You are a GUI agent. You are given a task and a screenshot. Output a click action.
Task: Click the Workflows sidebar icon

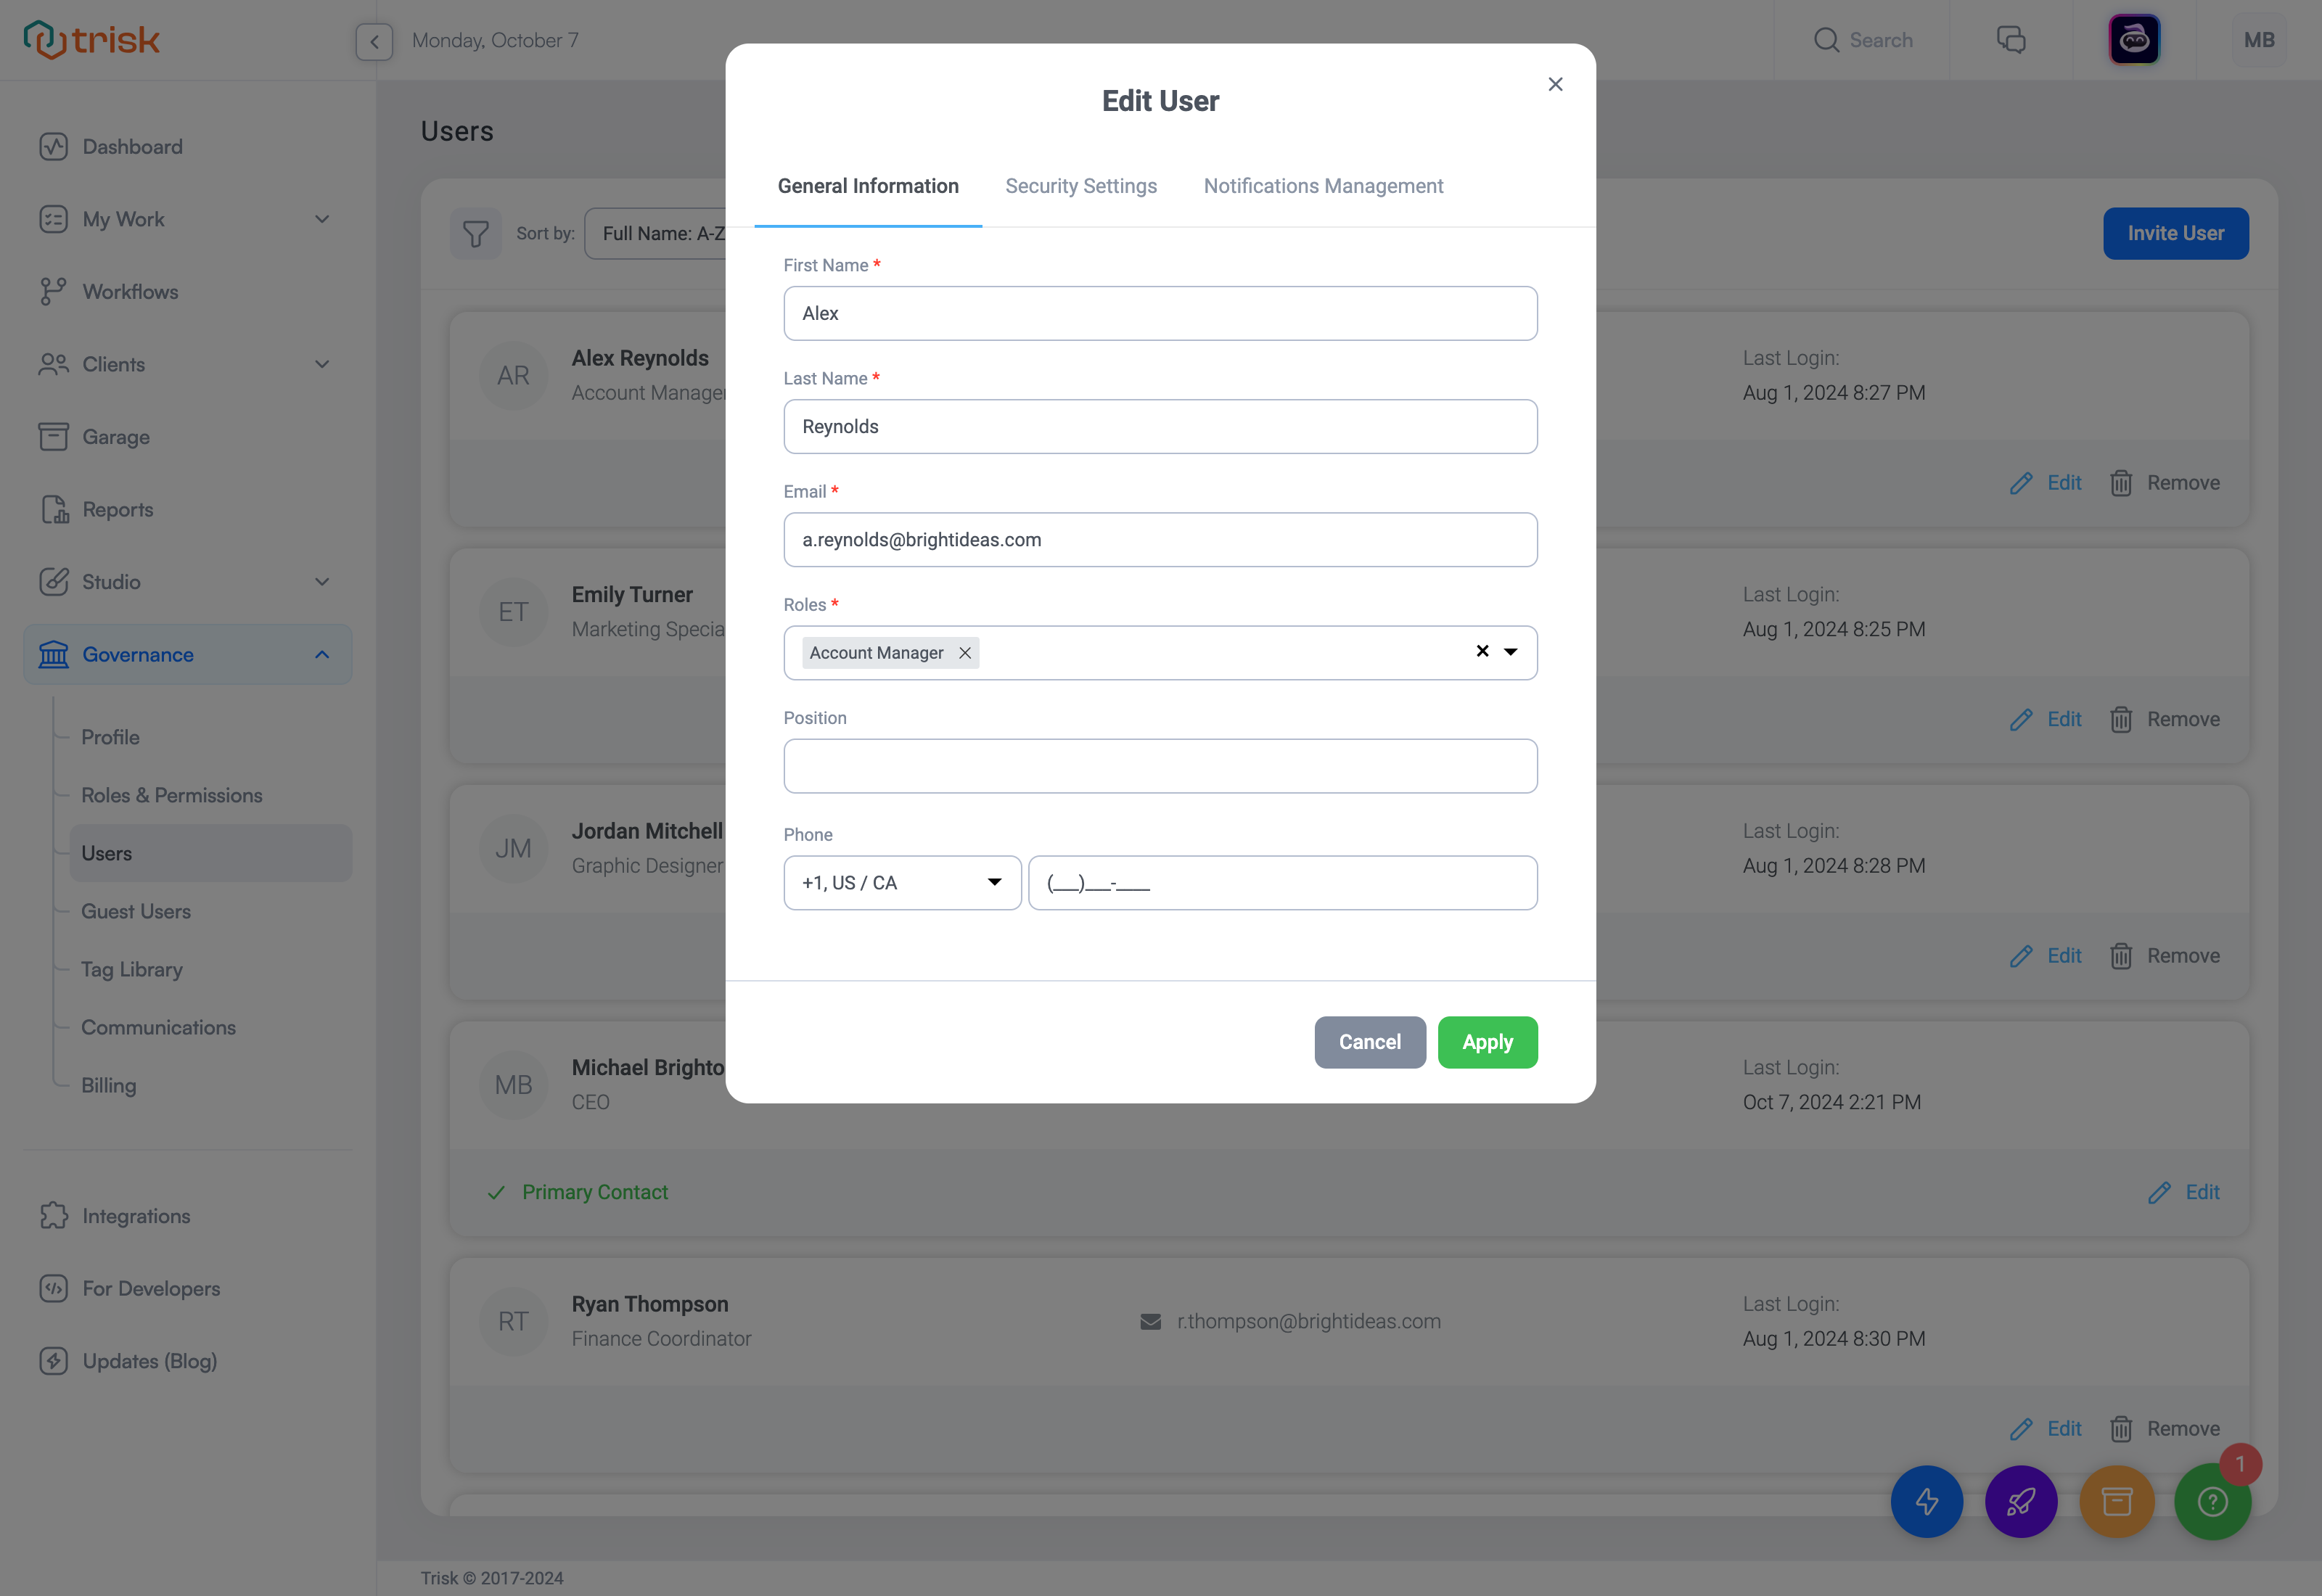tap(52, 291)
